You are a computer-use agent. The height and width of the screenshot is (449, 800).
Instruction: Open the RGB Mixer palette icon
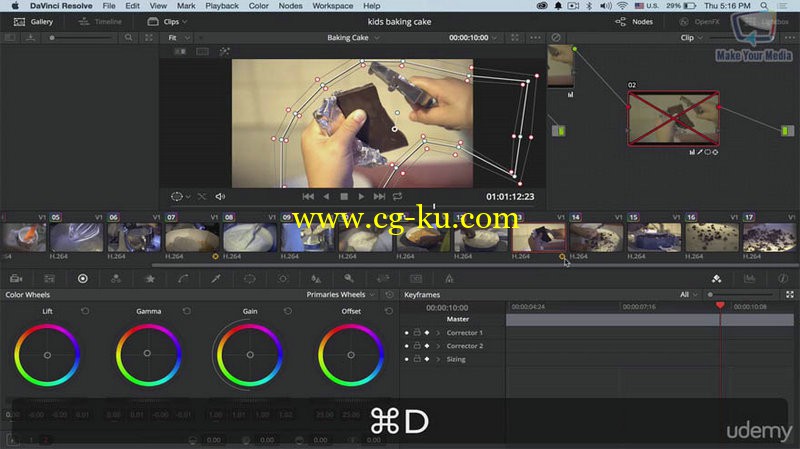[x=116, y=279]
